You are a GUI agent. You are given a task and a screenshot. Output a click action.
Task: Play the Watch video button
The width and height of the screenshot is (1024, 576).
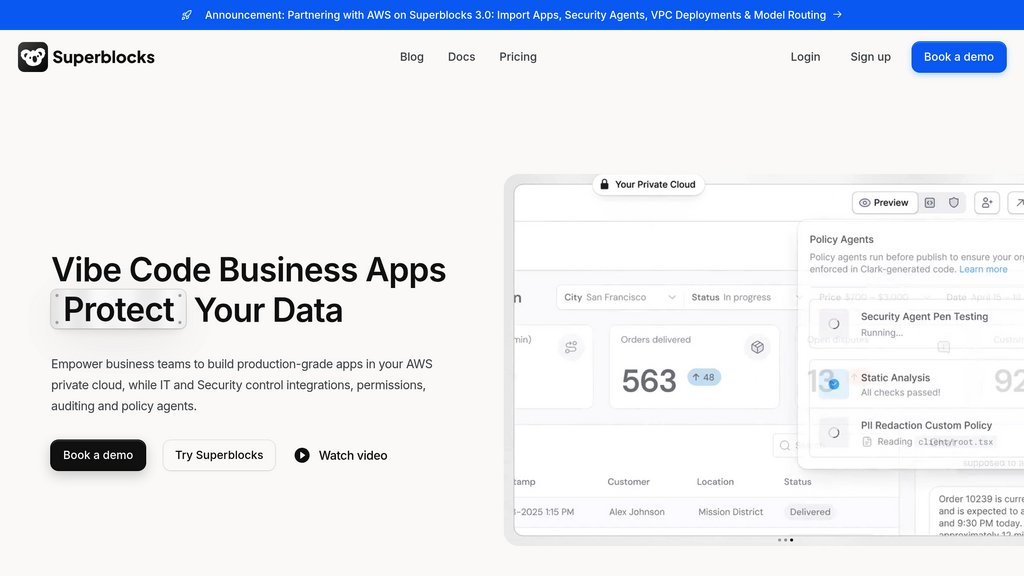point(340,455)
